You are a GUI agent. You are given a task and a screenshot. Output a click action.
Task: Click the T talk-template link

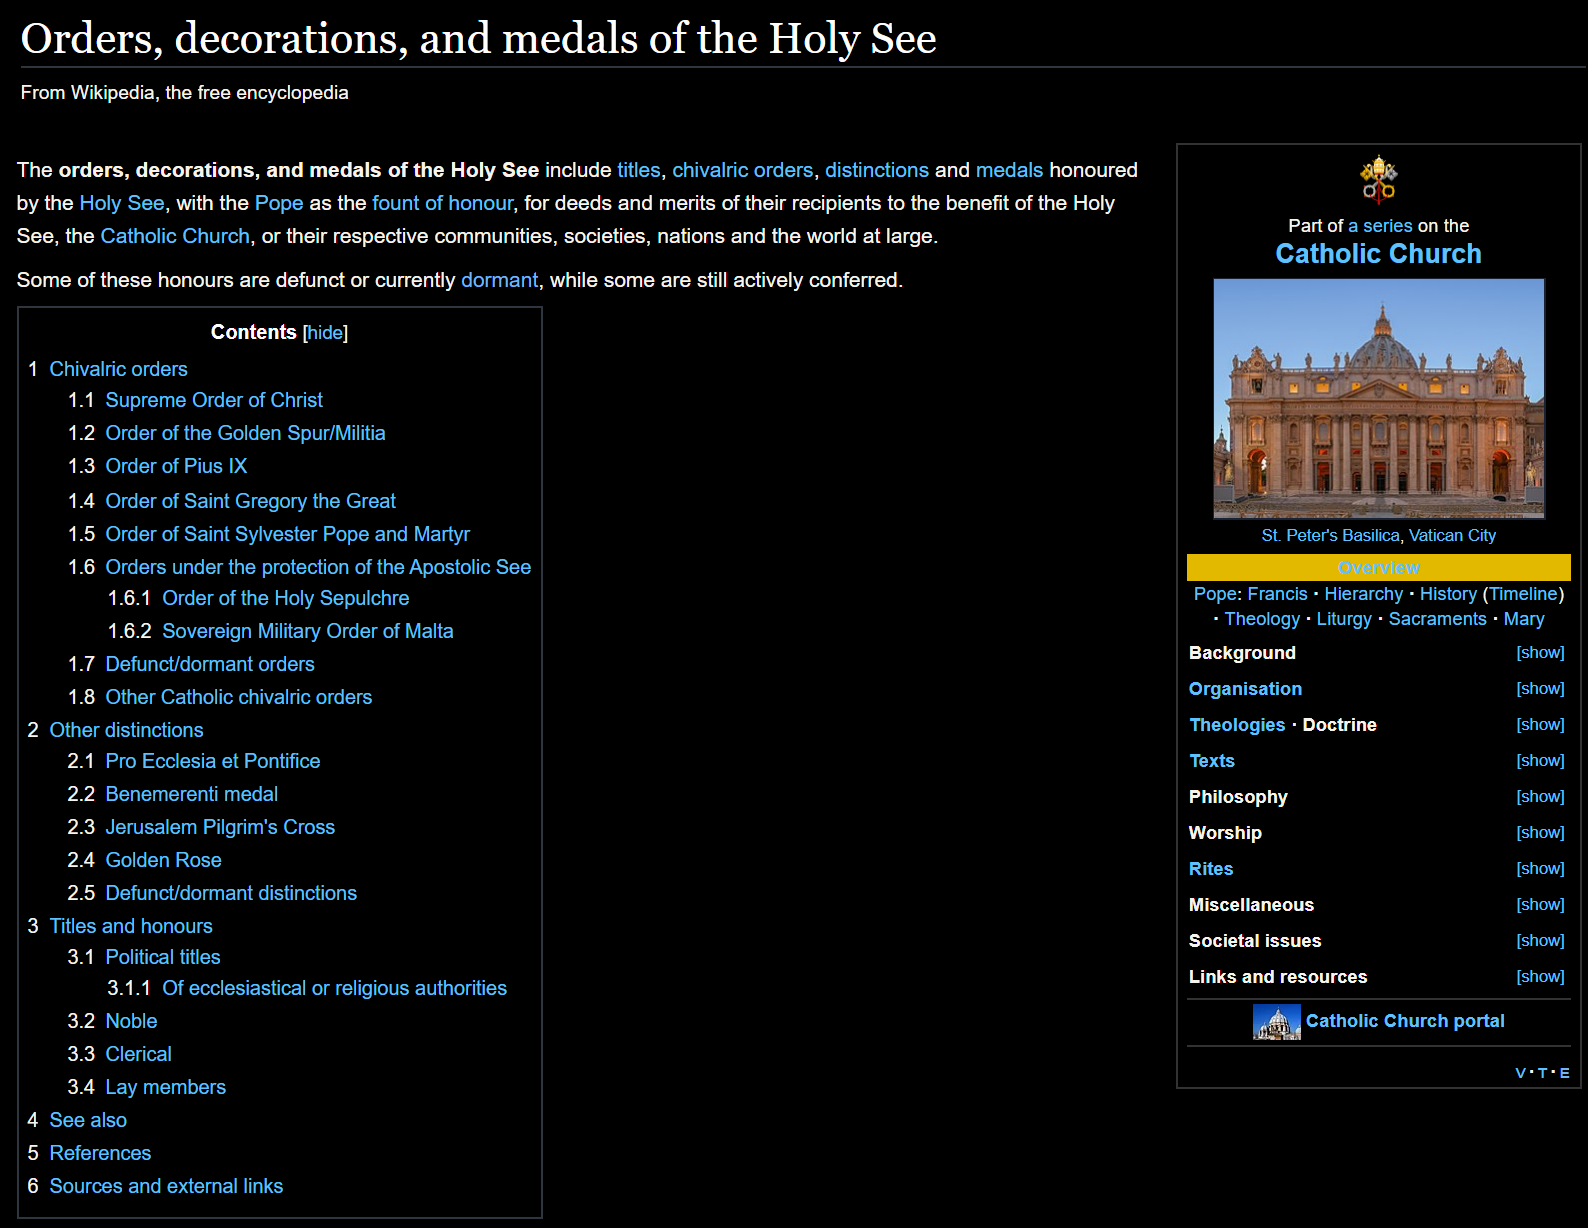coord(1542,1073)
